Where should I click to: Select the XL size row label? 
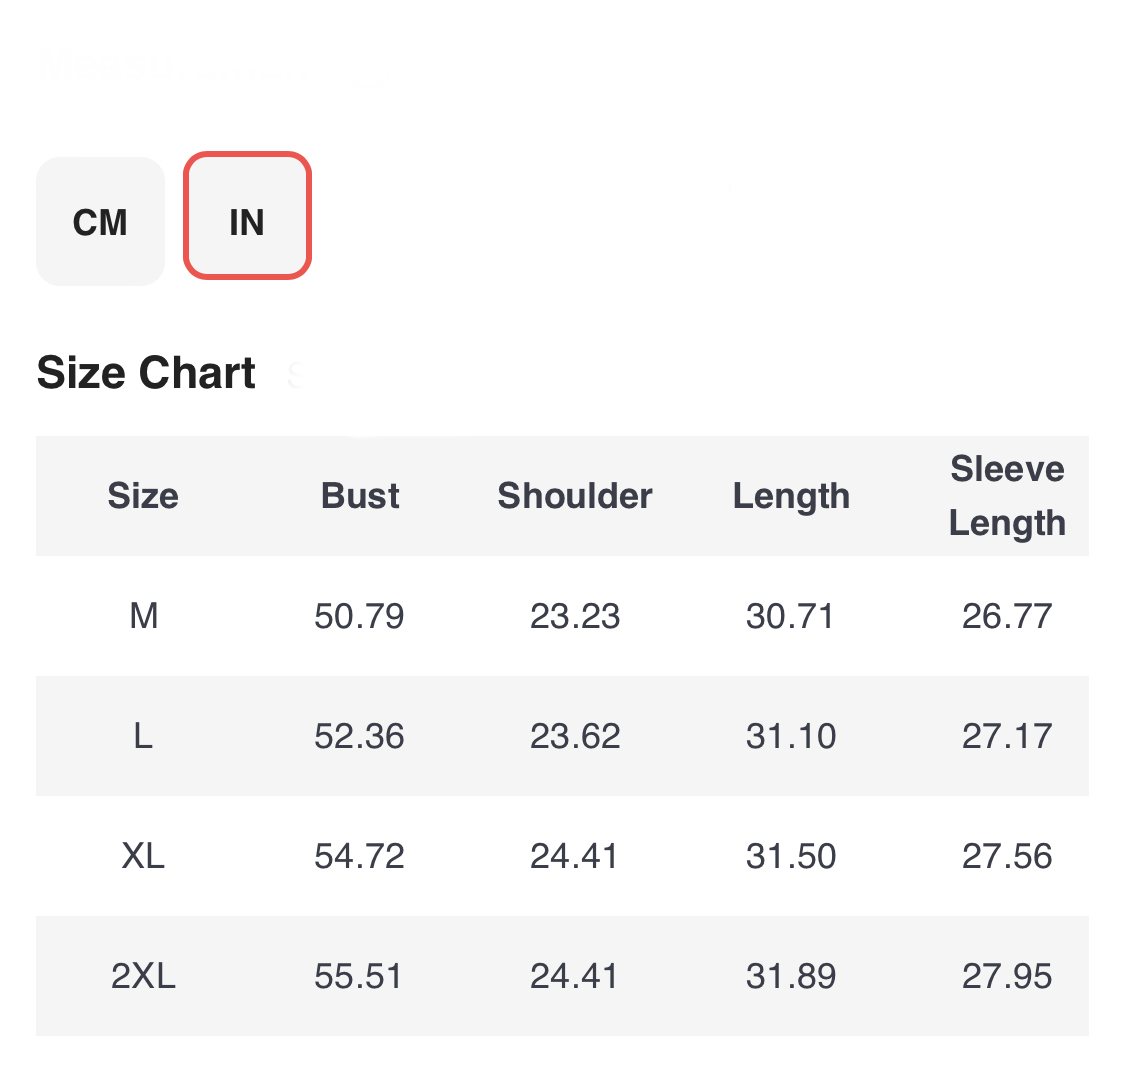[x=143, y=856]
